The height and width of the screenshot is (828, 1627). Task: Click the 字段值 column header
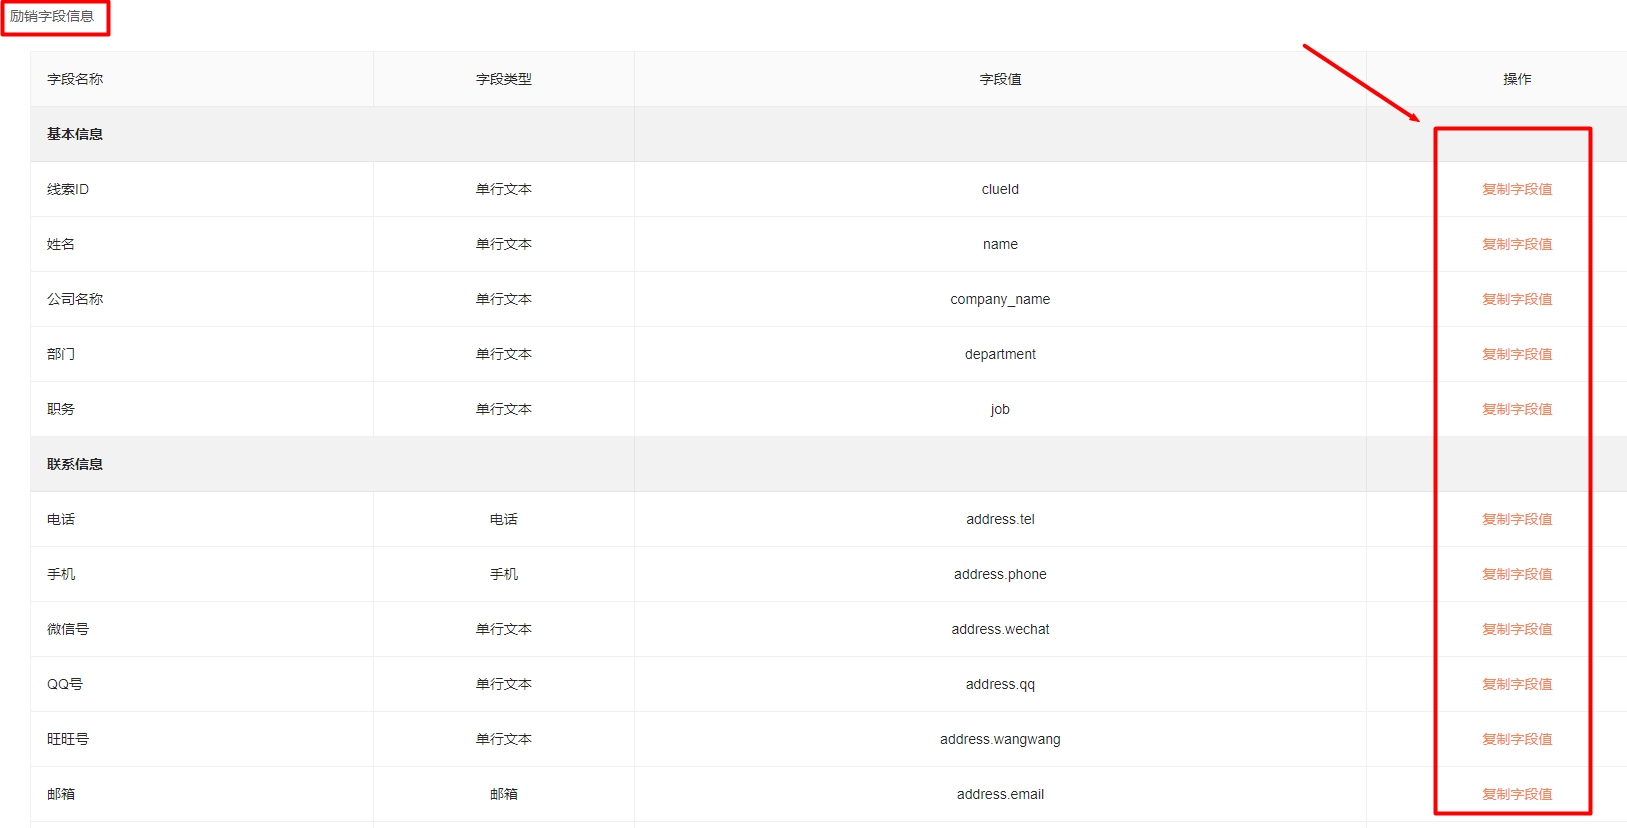(x=1000, y=79)
